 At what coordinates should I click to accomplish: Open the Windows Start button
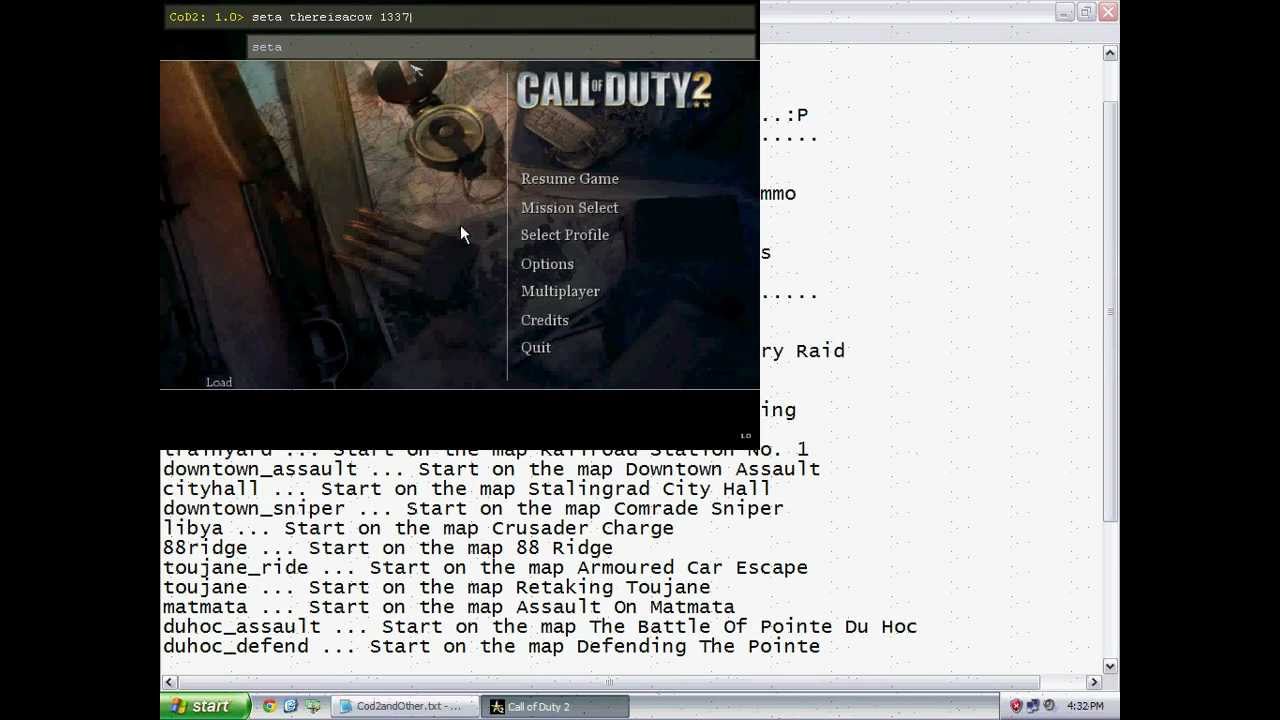204,706
